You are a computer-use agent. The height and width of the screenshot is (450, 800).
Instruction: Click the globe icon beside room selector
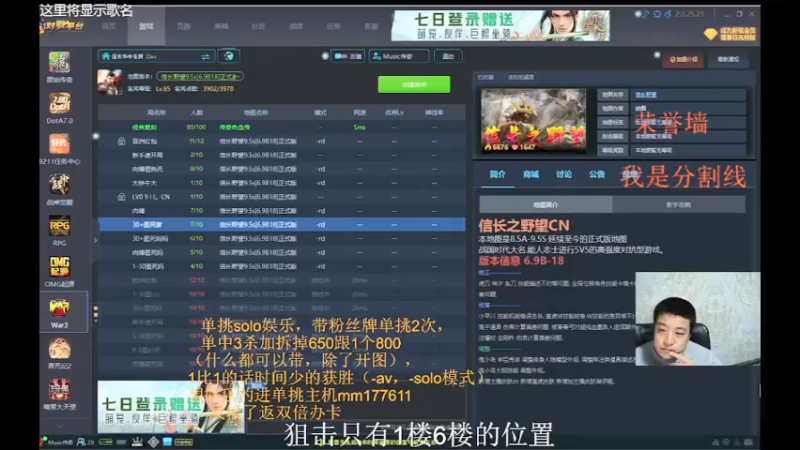click(229, 56)
